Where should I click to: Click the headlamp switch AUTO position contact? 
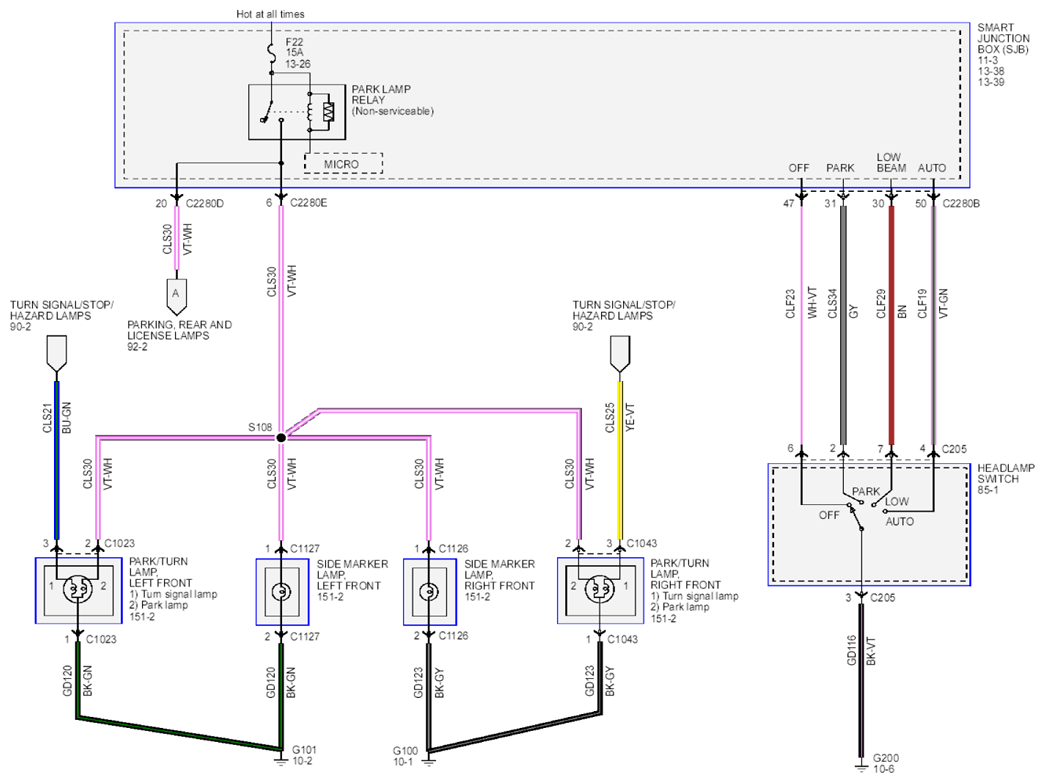(885, 512)
